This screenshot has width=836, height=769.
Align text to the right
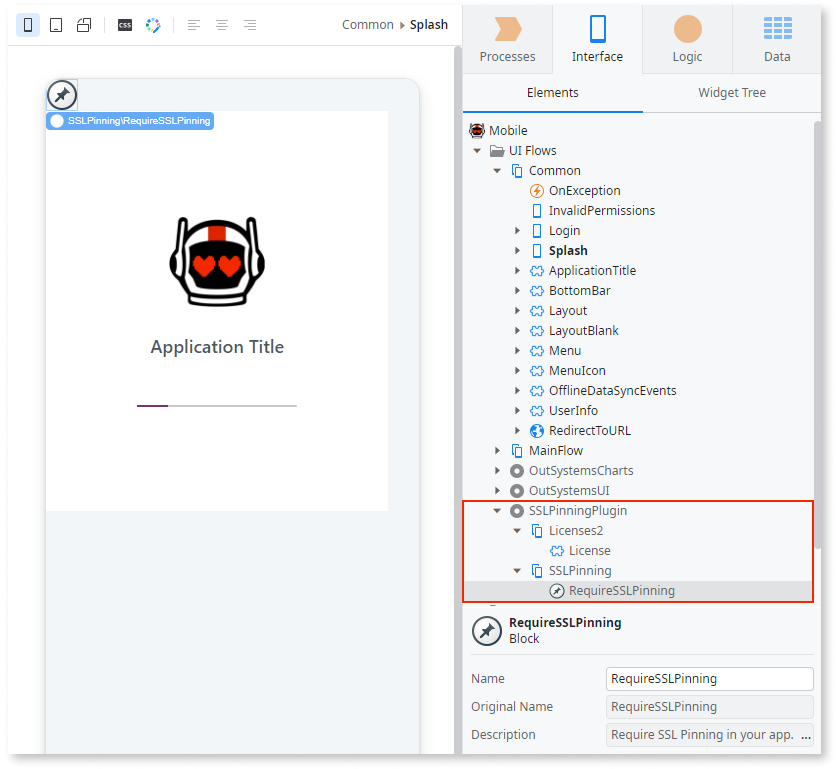pyautogui.click(x=248, y=24)
